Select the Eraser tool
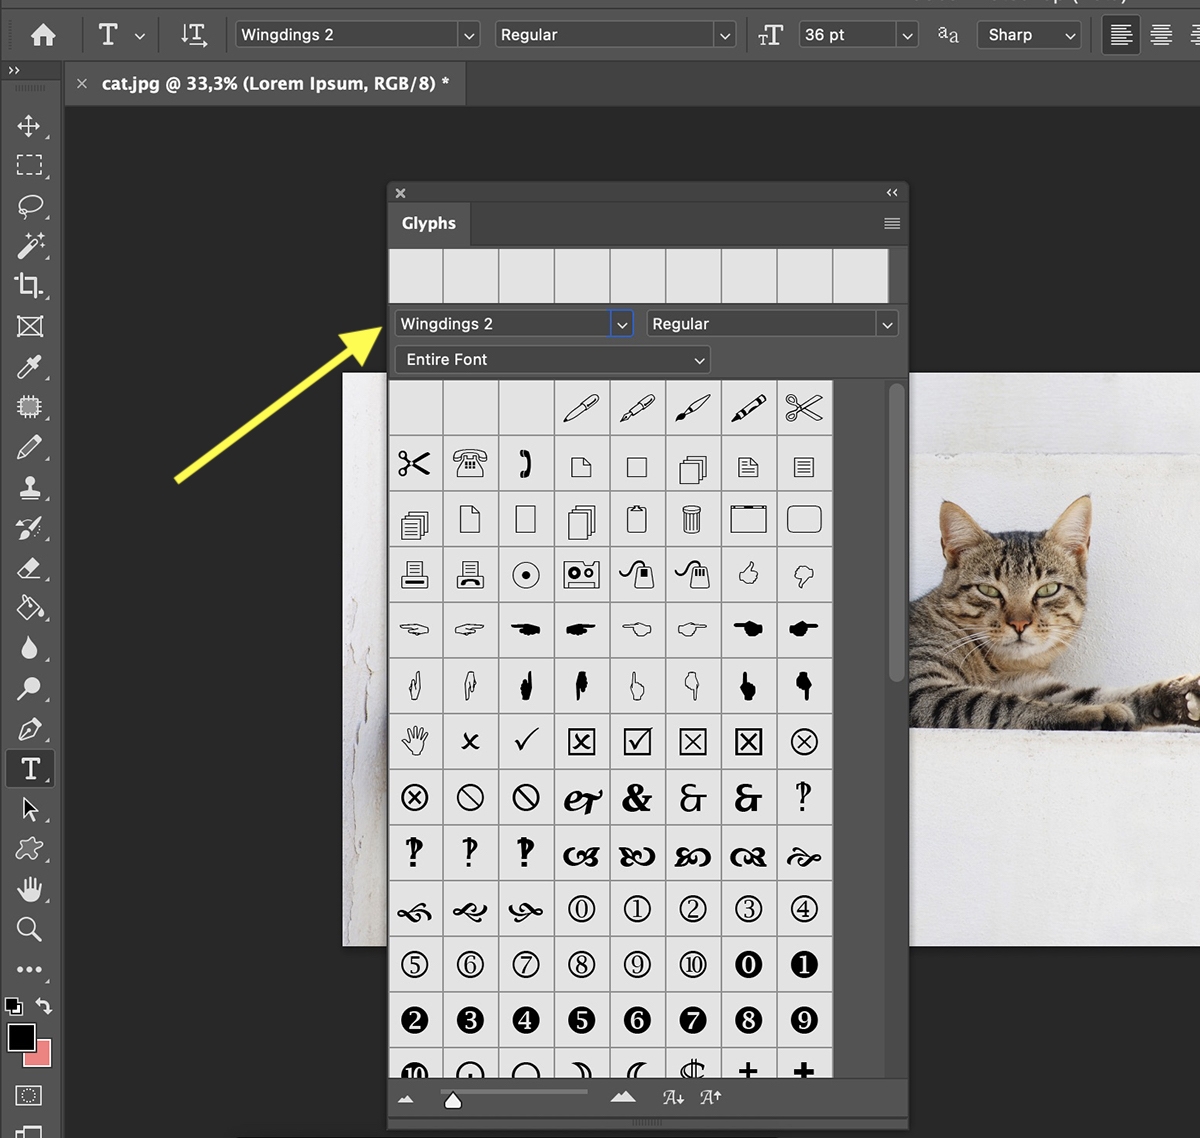This screenshot has width=1200, height=1138. click(29, 568)
